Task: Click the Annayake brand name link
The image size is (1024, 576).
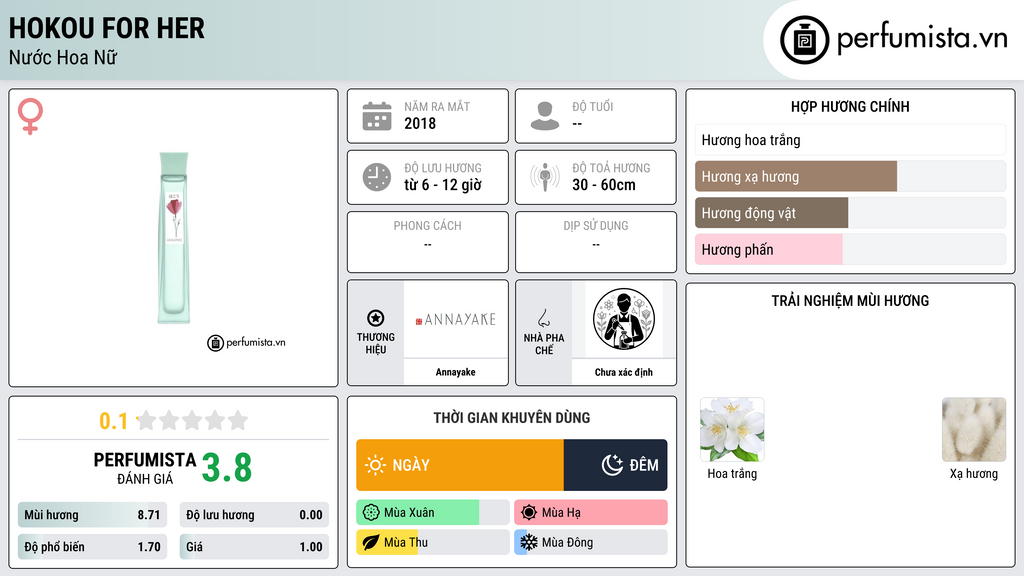Action: pos(455,372)
